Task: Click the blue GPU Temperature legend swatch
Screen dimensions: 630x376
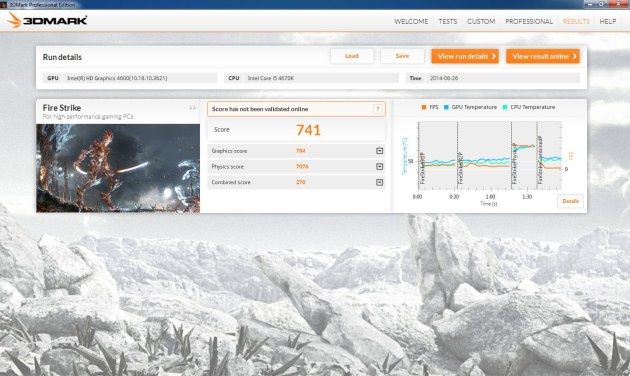Action: click(x=446, y=107)
